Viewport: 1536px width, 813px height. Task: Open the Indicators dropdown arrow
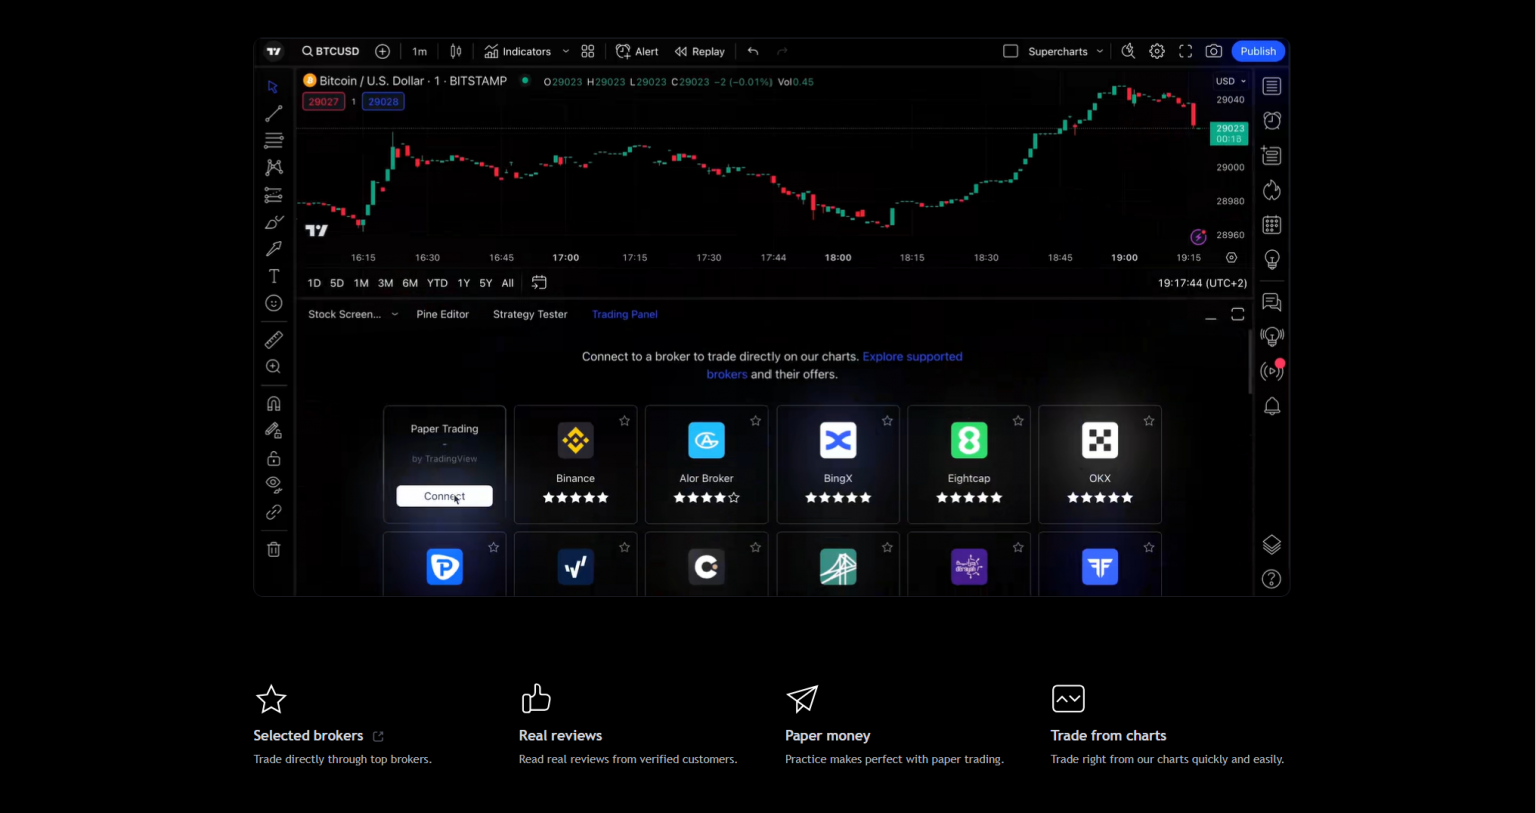pyautogui.click(x=565, y=51)
